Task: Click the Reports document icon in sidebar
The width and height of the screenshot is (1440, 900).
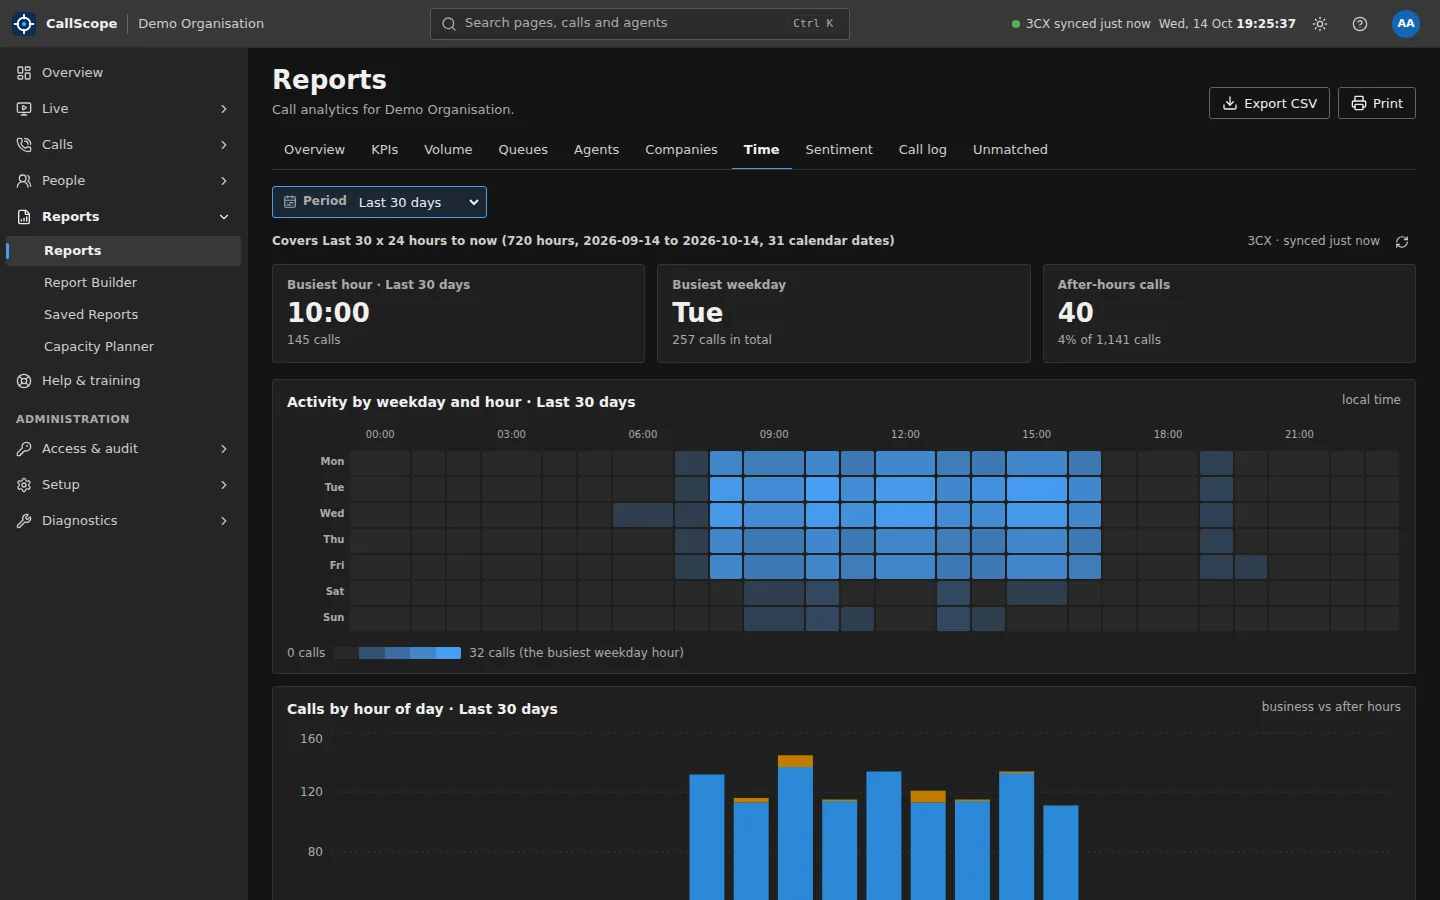Action: click(24, 217)
